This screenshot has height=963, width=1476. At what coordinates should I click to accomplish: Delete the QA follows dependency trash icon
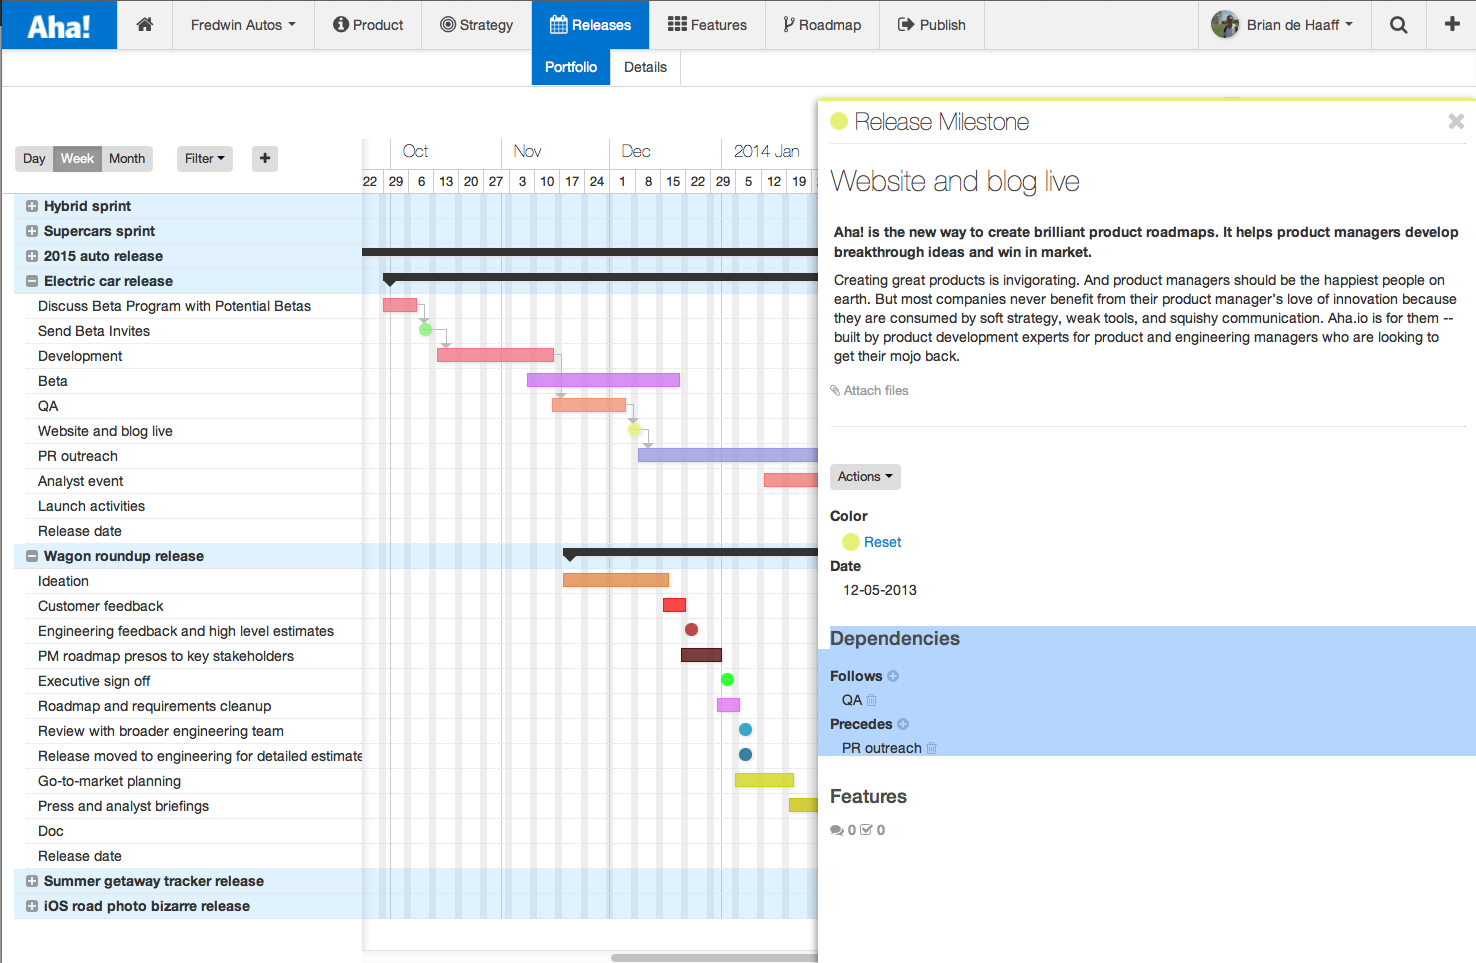[x=872, y=700]
